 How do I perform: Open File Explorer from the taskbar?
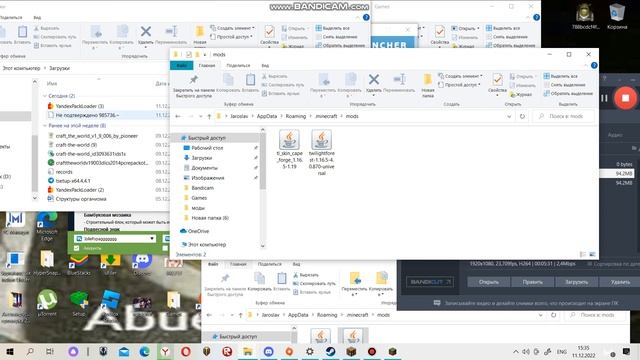click(x=247, y=351)
